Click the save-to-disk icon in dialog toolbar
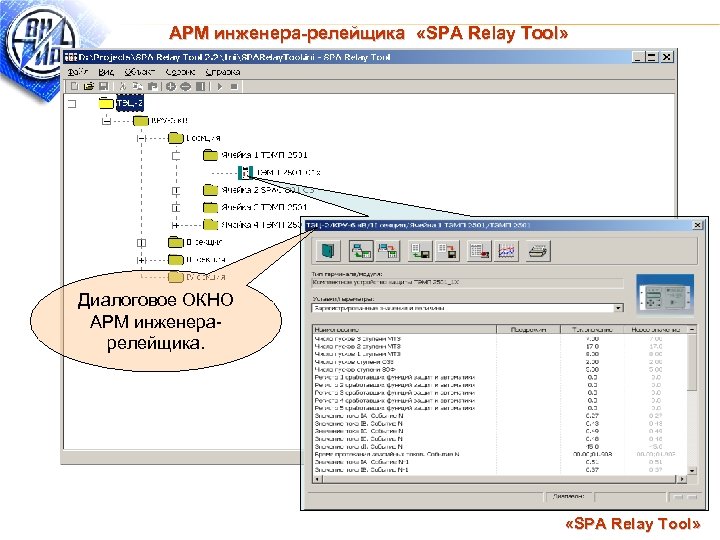The height and width of the screenshot is (540, 720). pos(447,251)
